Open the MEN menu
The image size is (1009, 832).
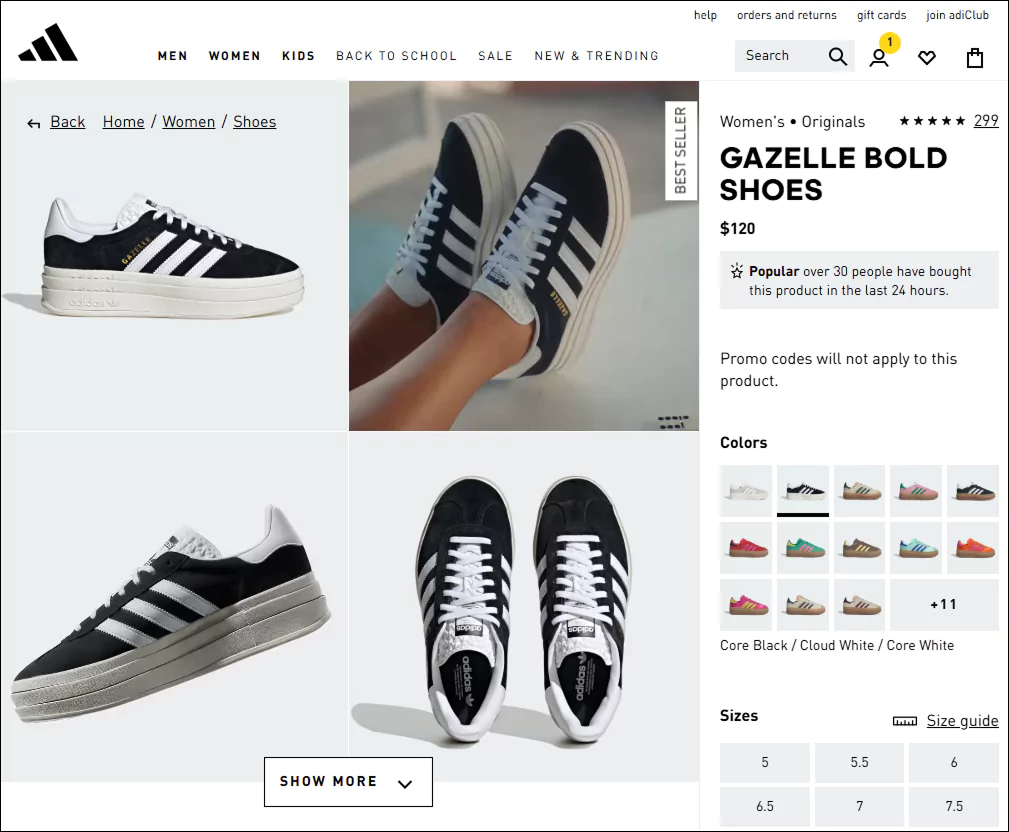coord(172,56)
